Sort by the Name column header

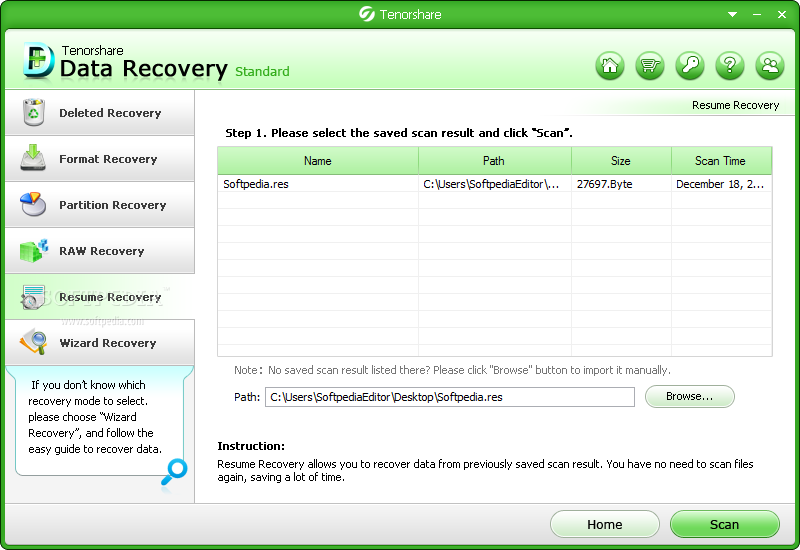tap(318, 161)
